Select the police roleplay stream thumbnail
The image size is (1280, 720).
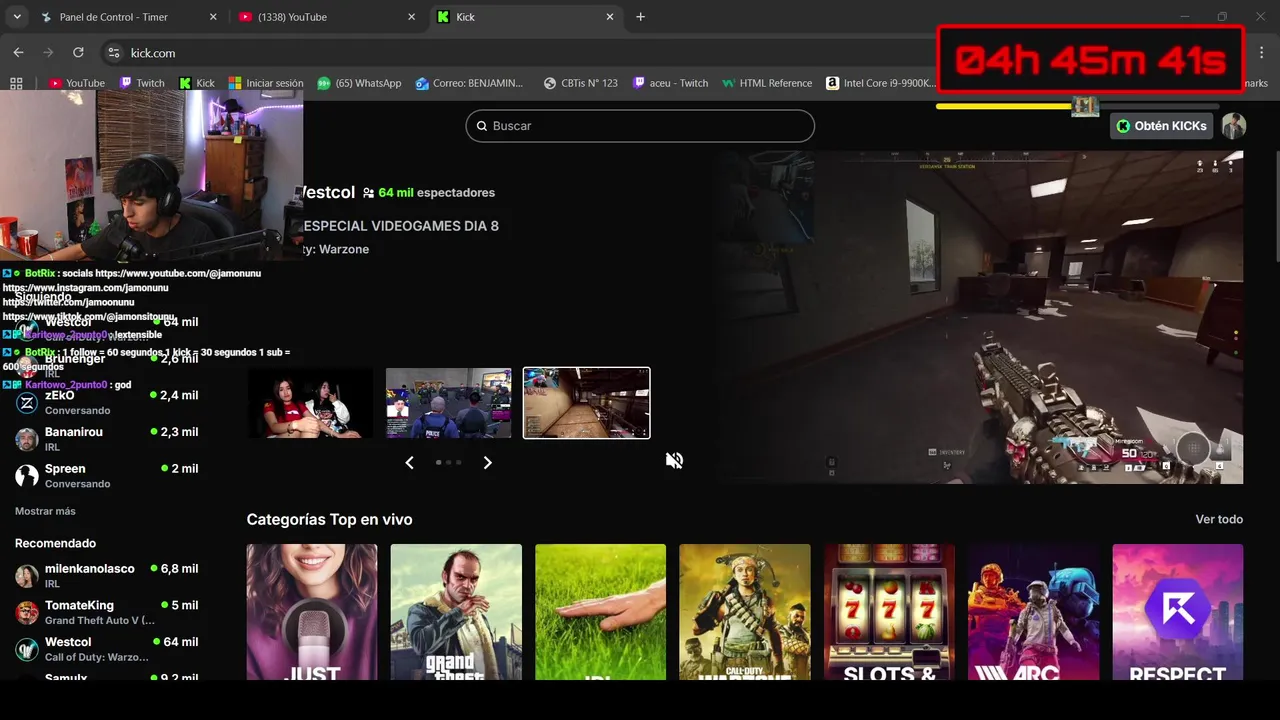click(449, 403)
